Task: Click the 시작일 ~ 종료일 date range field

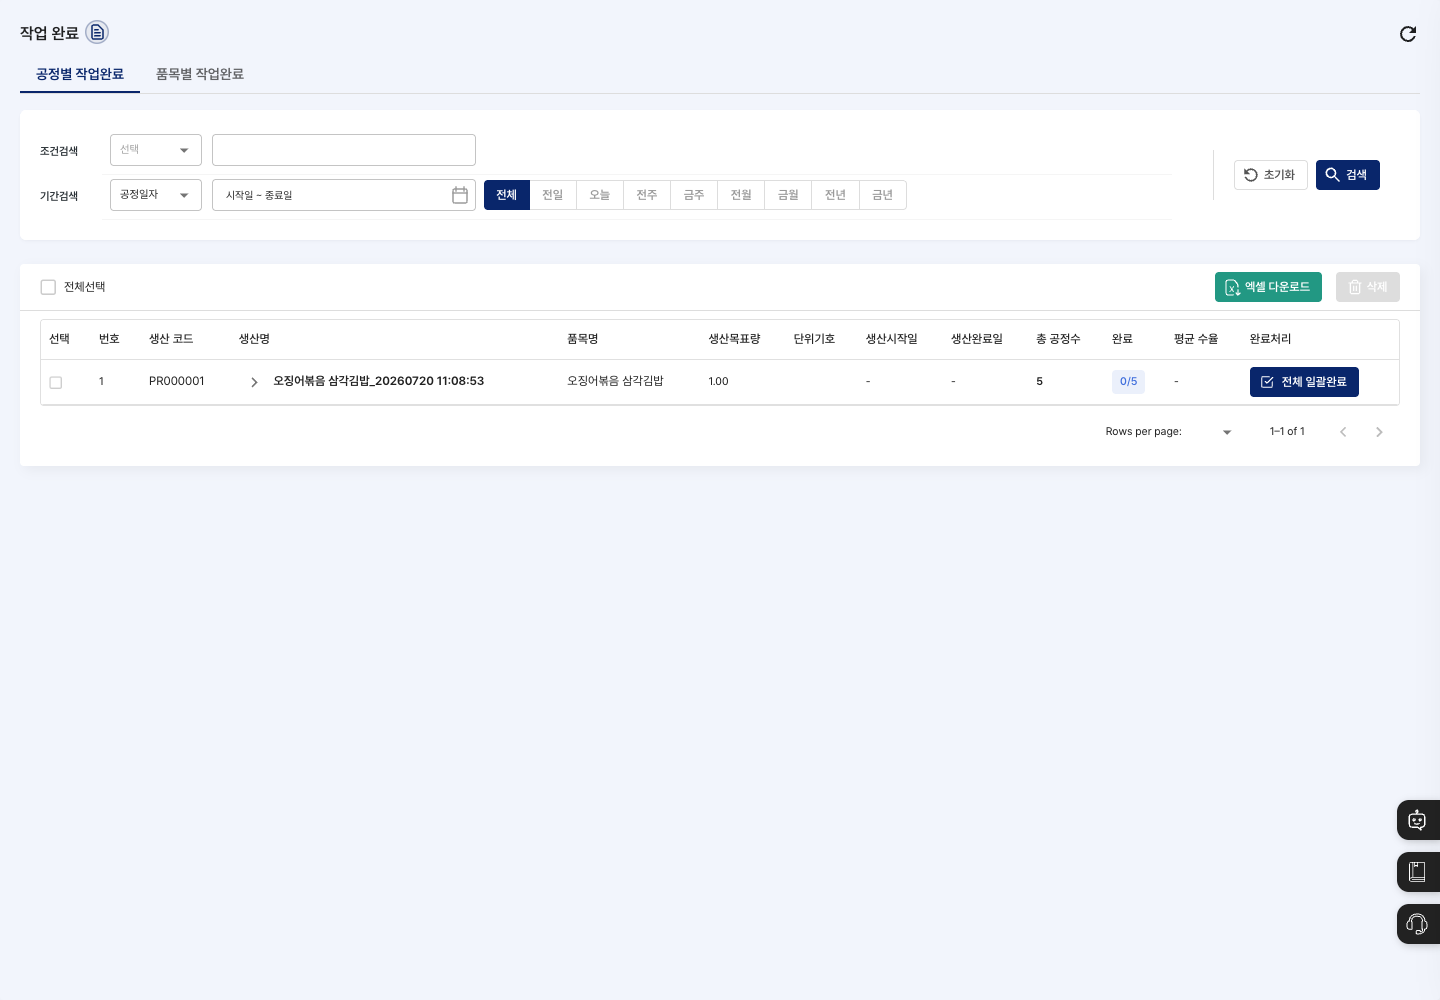Action: click(x=344, y=195)
